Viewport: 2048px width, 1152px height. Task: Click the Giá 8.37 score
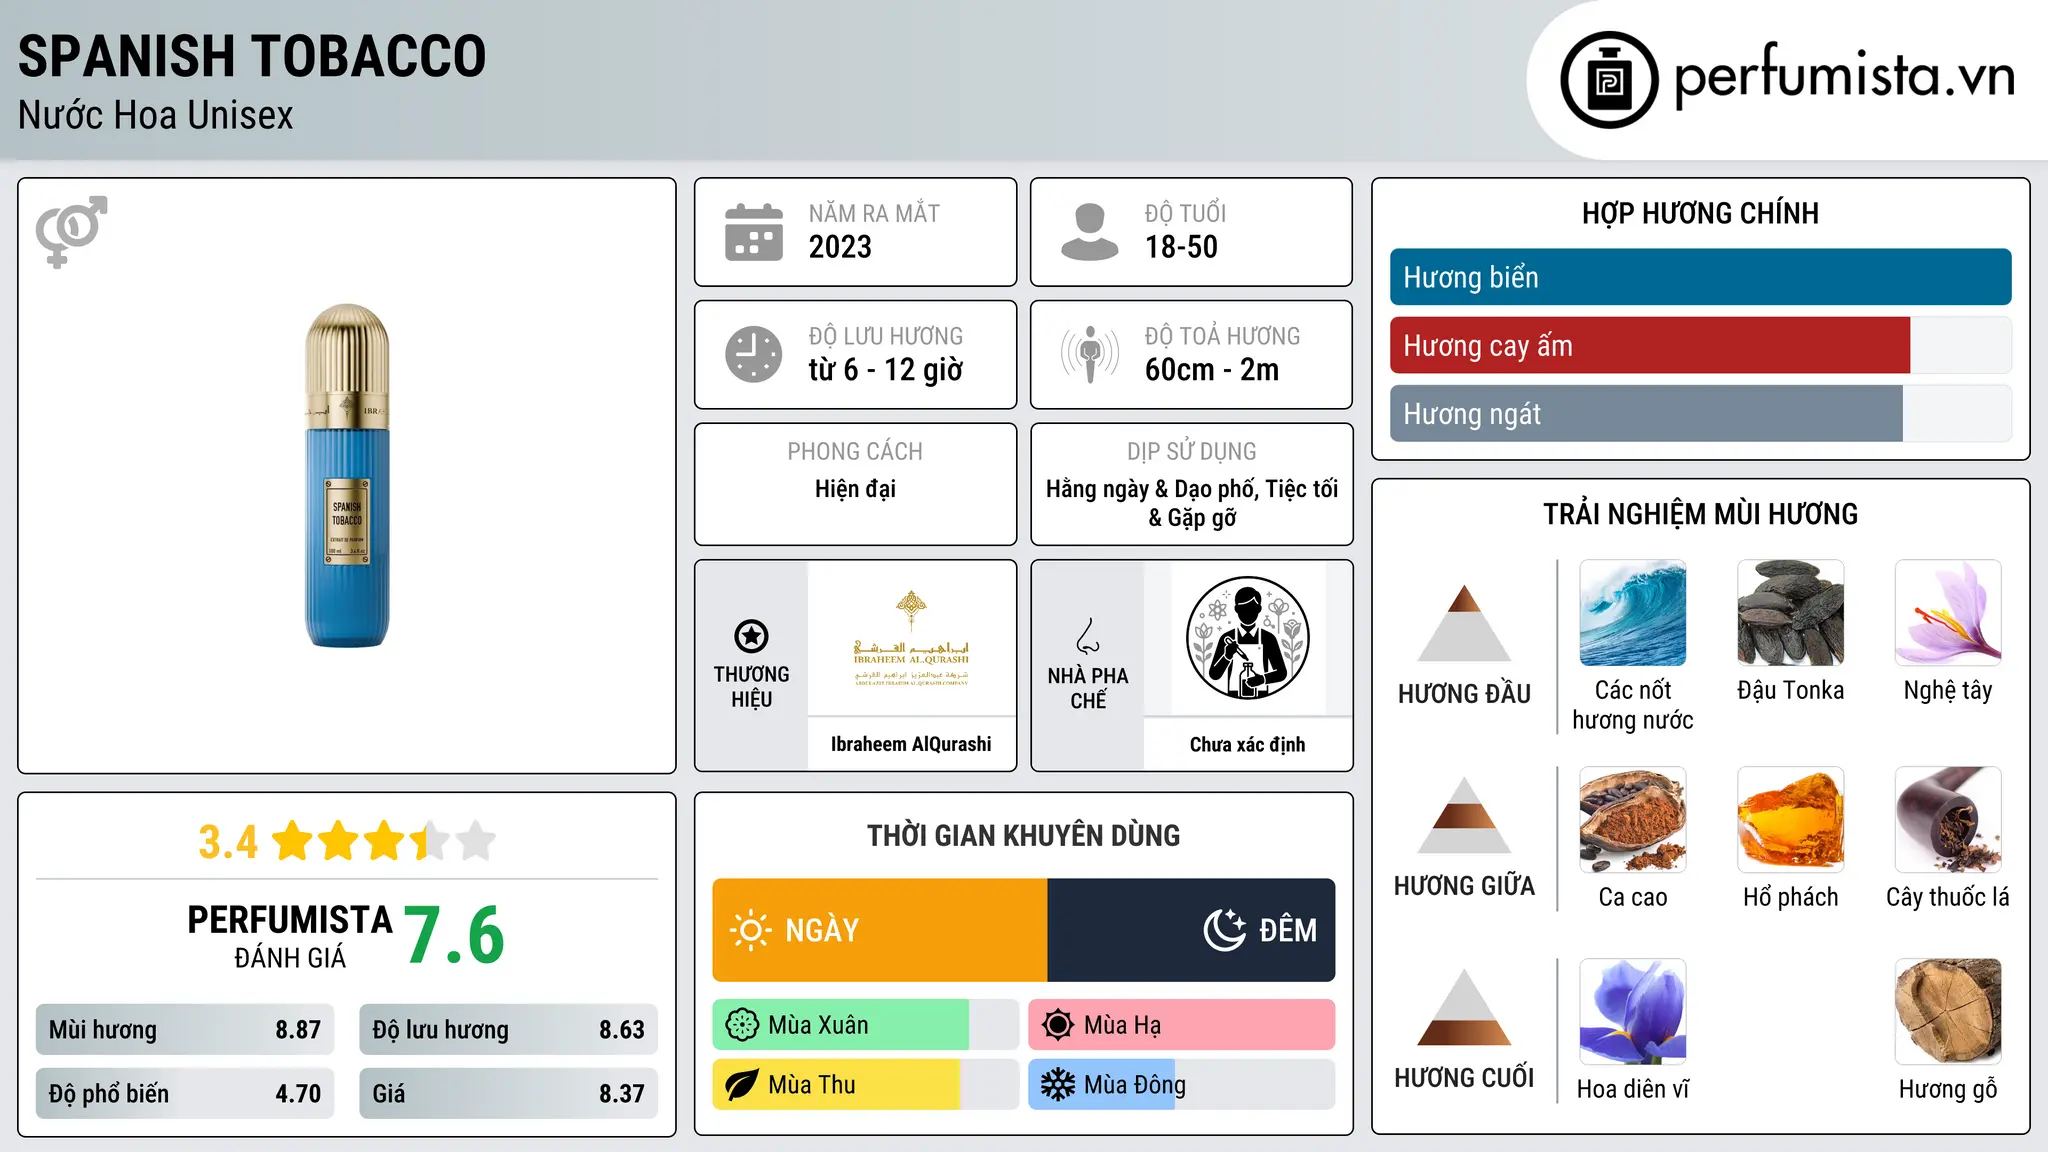pos(508,1094)
